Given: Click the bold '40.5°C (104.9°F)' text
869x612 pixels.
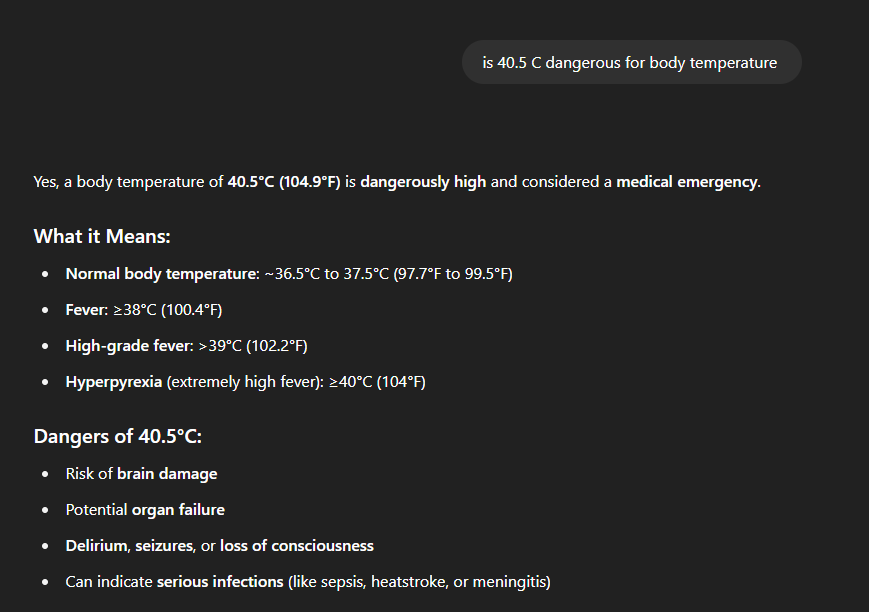Looking at the screenshot, I should pos(284,182).
